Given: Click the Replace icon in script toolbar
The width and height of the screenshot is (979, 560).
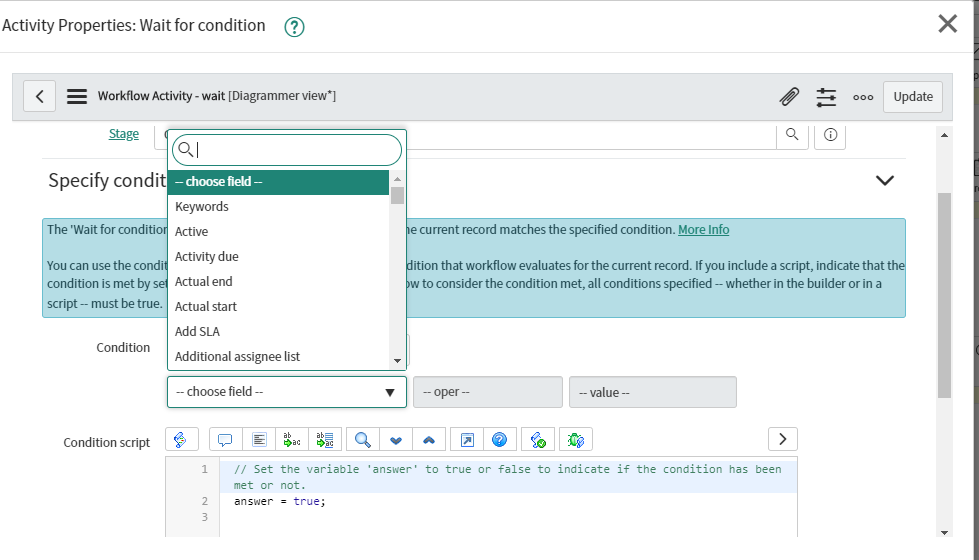Looking at the screenshot, I should [x=292, y=440].
